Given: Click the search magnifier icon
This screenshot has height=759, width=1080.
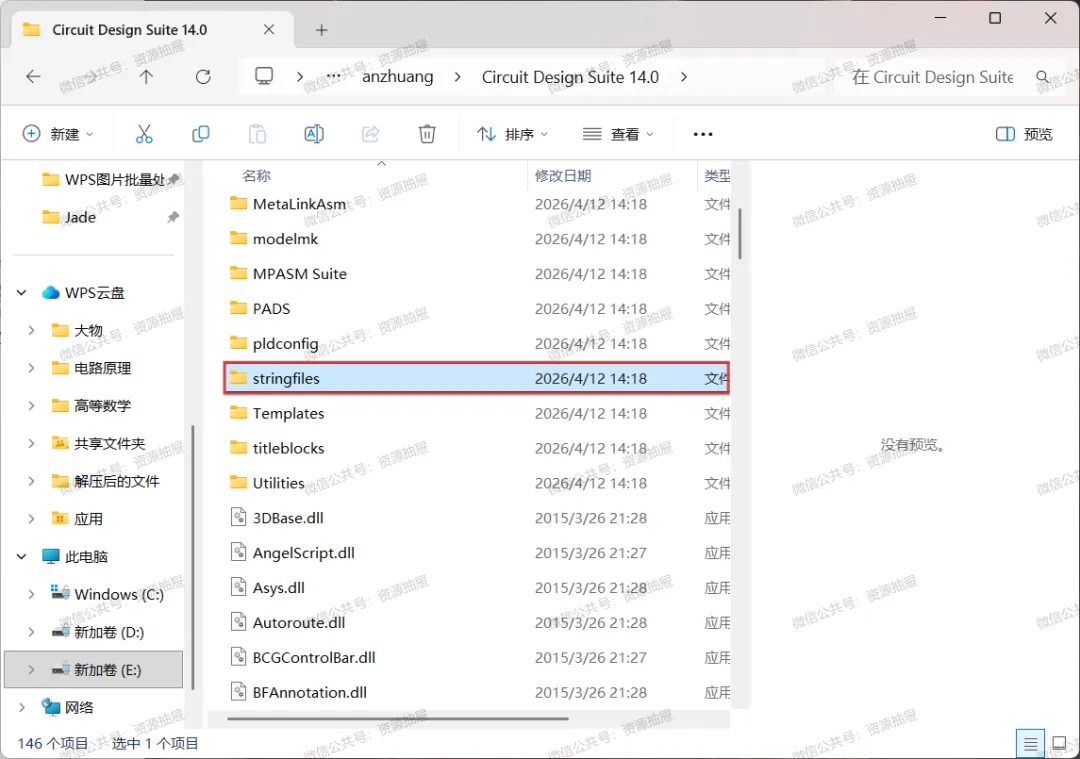Looking at the screenshot, I should pyautogui.click(x=1043, y=76).
